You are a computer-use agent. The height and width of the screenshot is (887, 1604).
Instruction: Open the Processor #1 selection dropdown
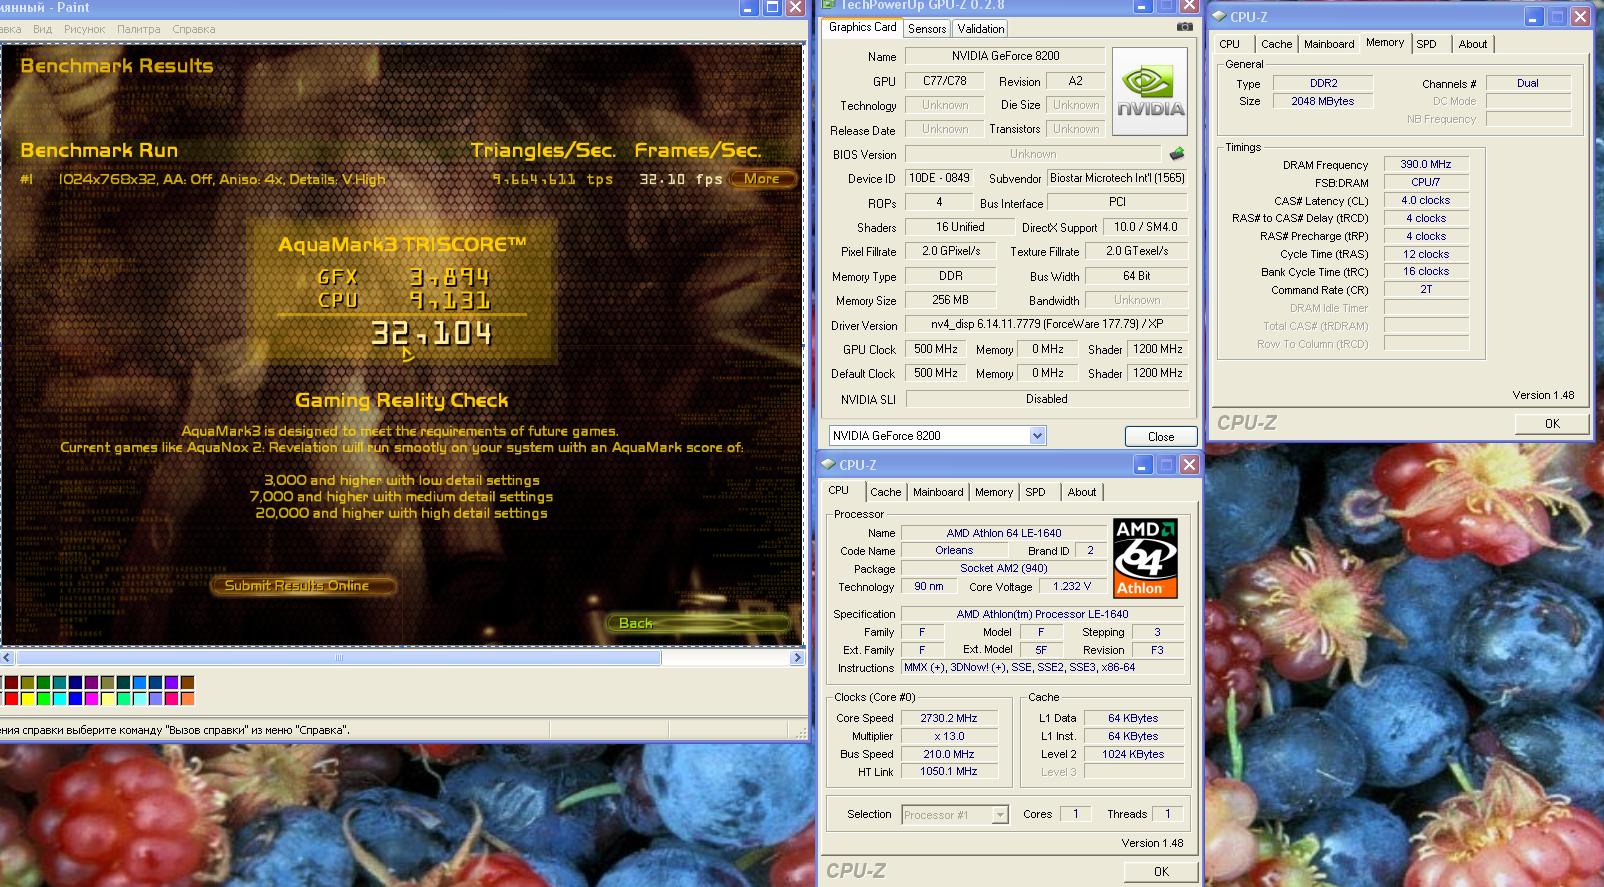999,815
